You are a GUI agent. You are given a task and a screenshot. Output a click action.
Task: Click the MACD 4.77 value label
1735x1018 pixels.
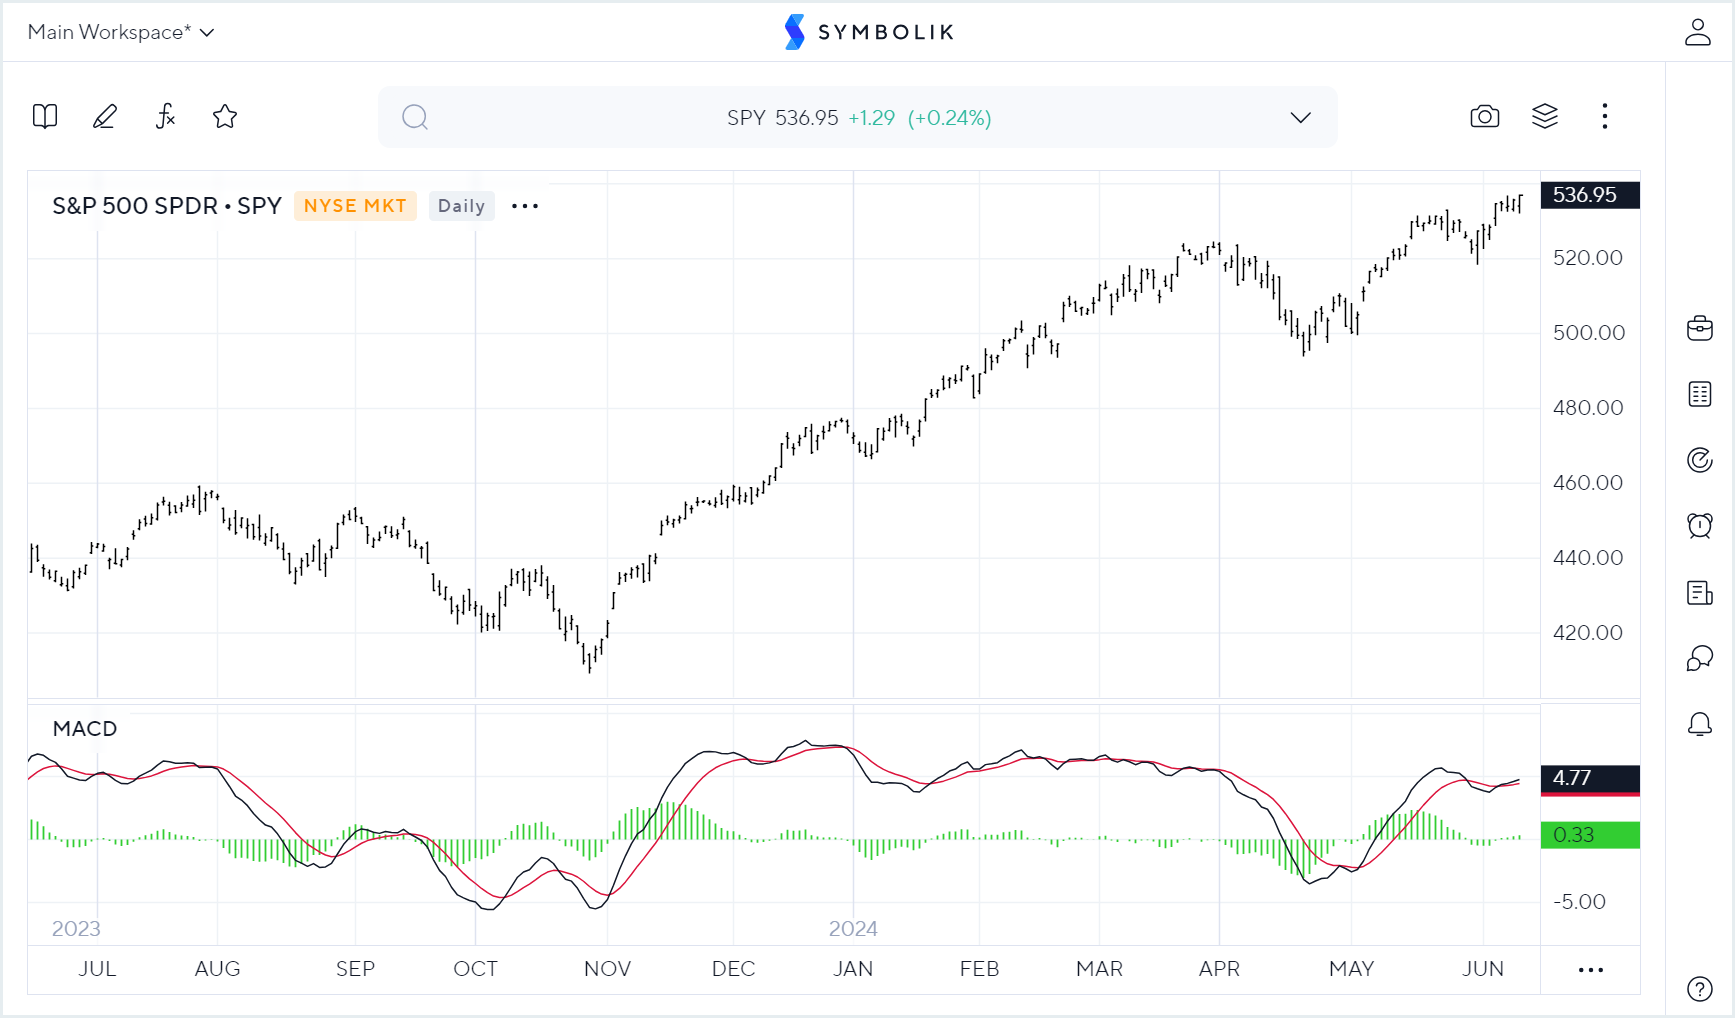click(x=1590, y=778)
